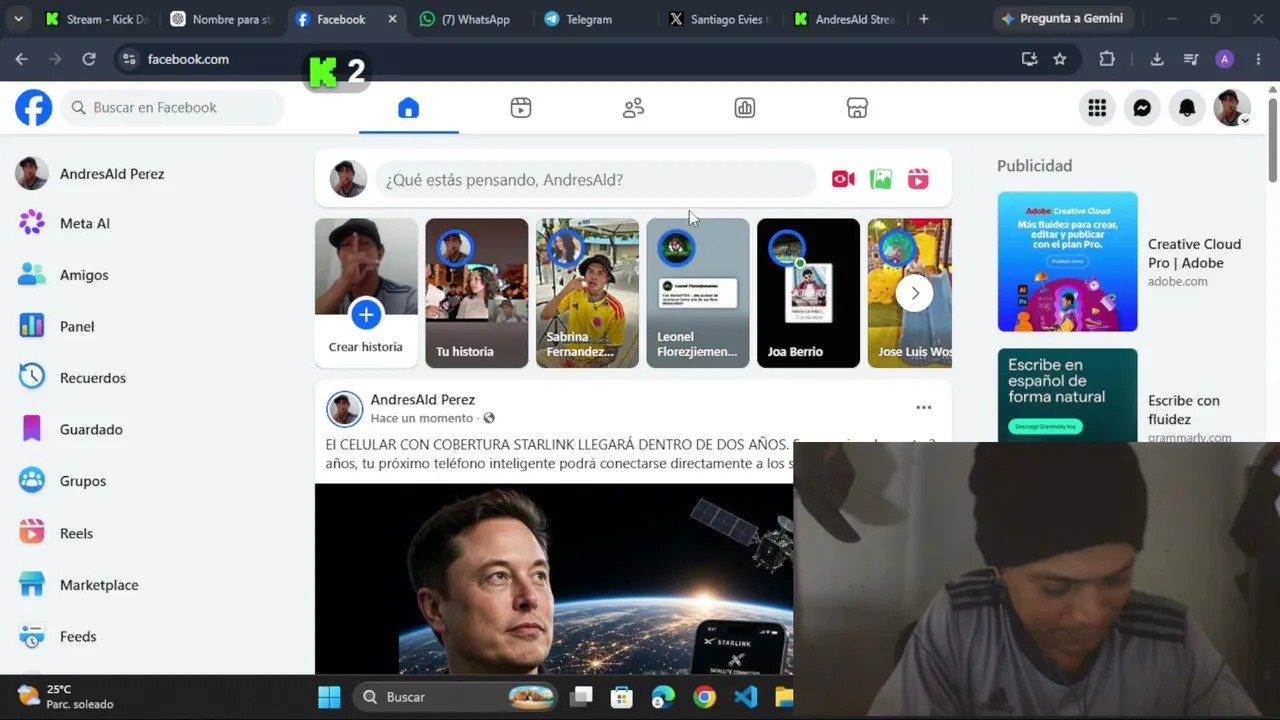The image size is (1280, 720).
Task: Open the Chrome extensions puzzle icon
Action: coord(1107,59)
